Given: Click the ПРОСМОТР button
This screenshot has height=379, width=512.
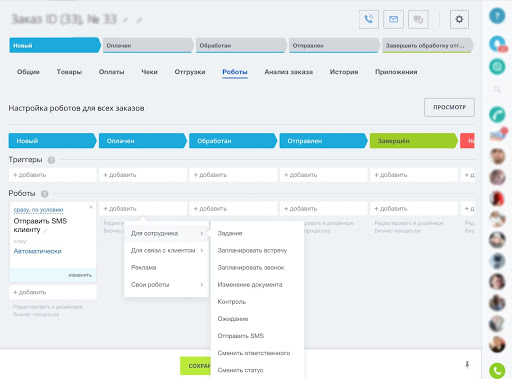Looking at the screenshot, I should (449, 107).
